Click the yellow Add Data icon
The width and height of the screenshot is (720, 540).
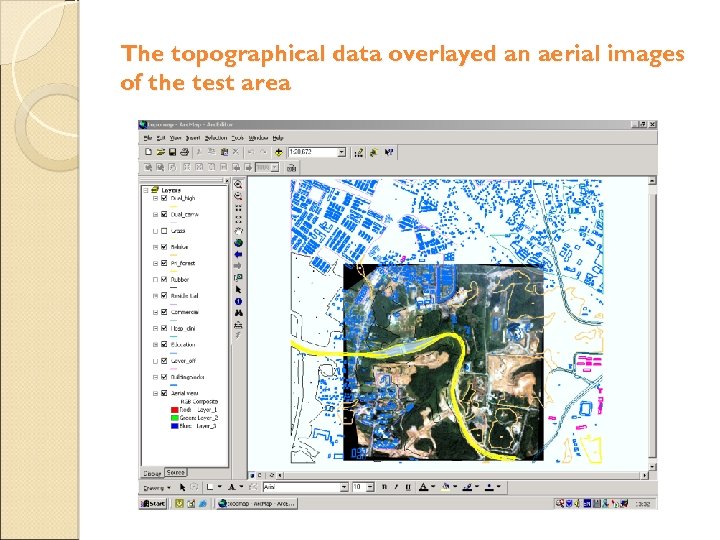[x=278, y=152]
